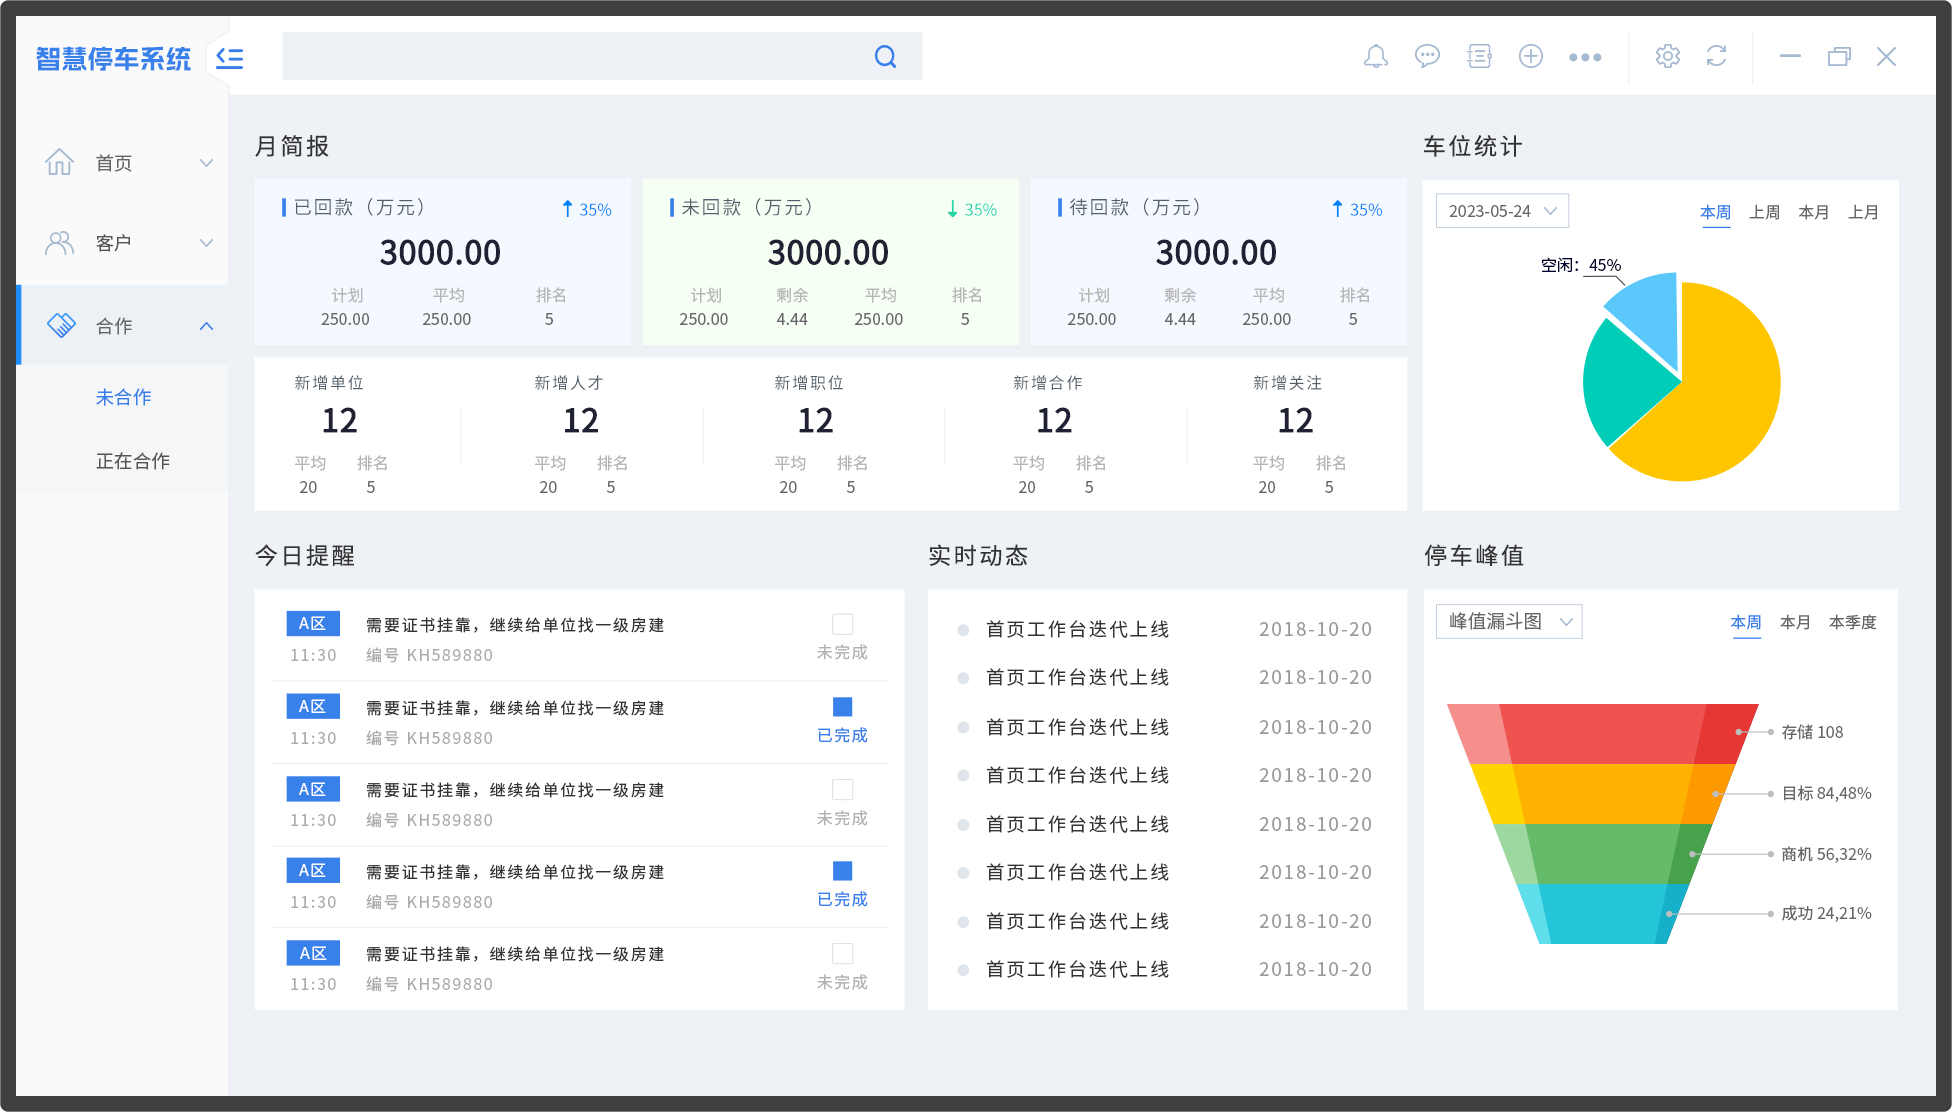Open notifications bell icon
The height and width of the screenshot is (1115, 1952).
1376,57
